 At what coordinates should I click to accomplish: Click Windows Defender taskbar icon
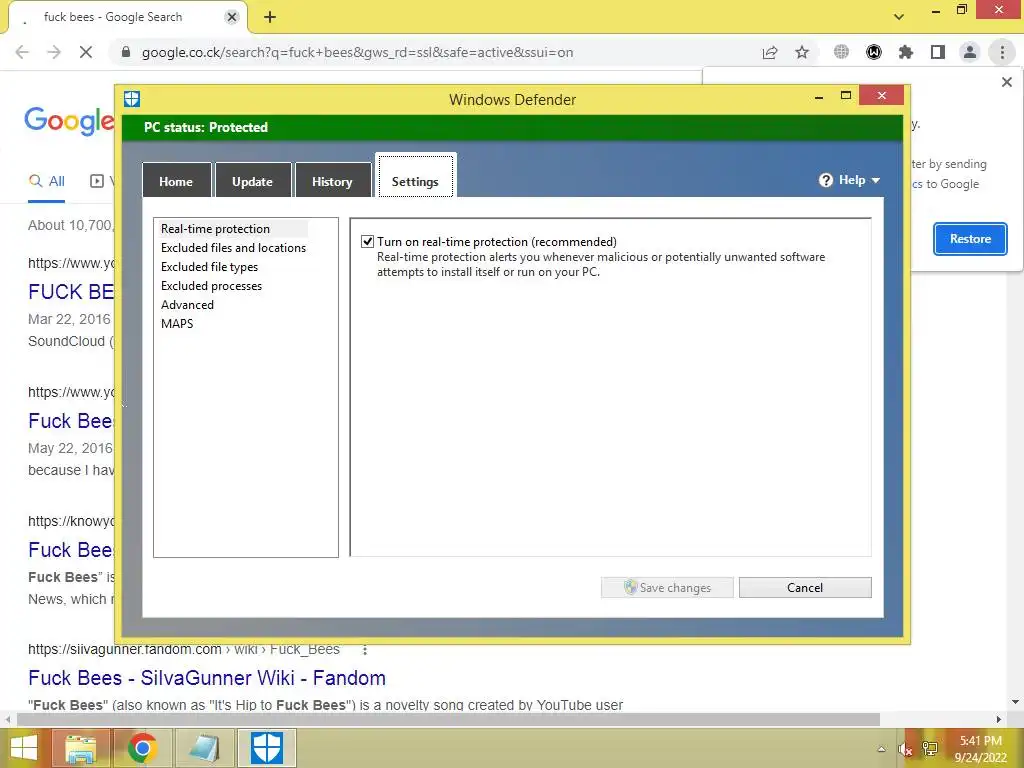[266, 748]
